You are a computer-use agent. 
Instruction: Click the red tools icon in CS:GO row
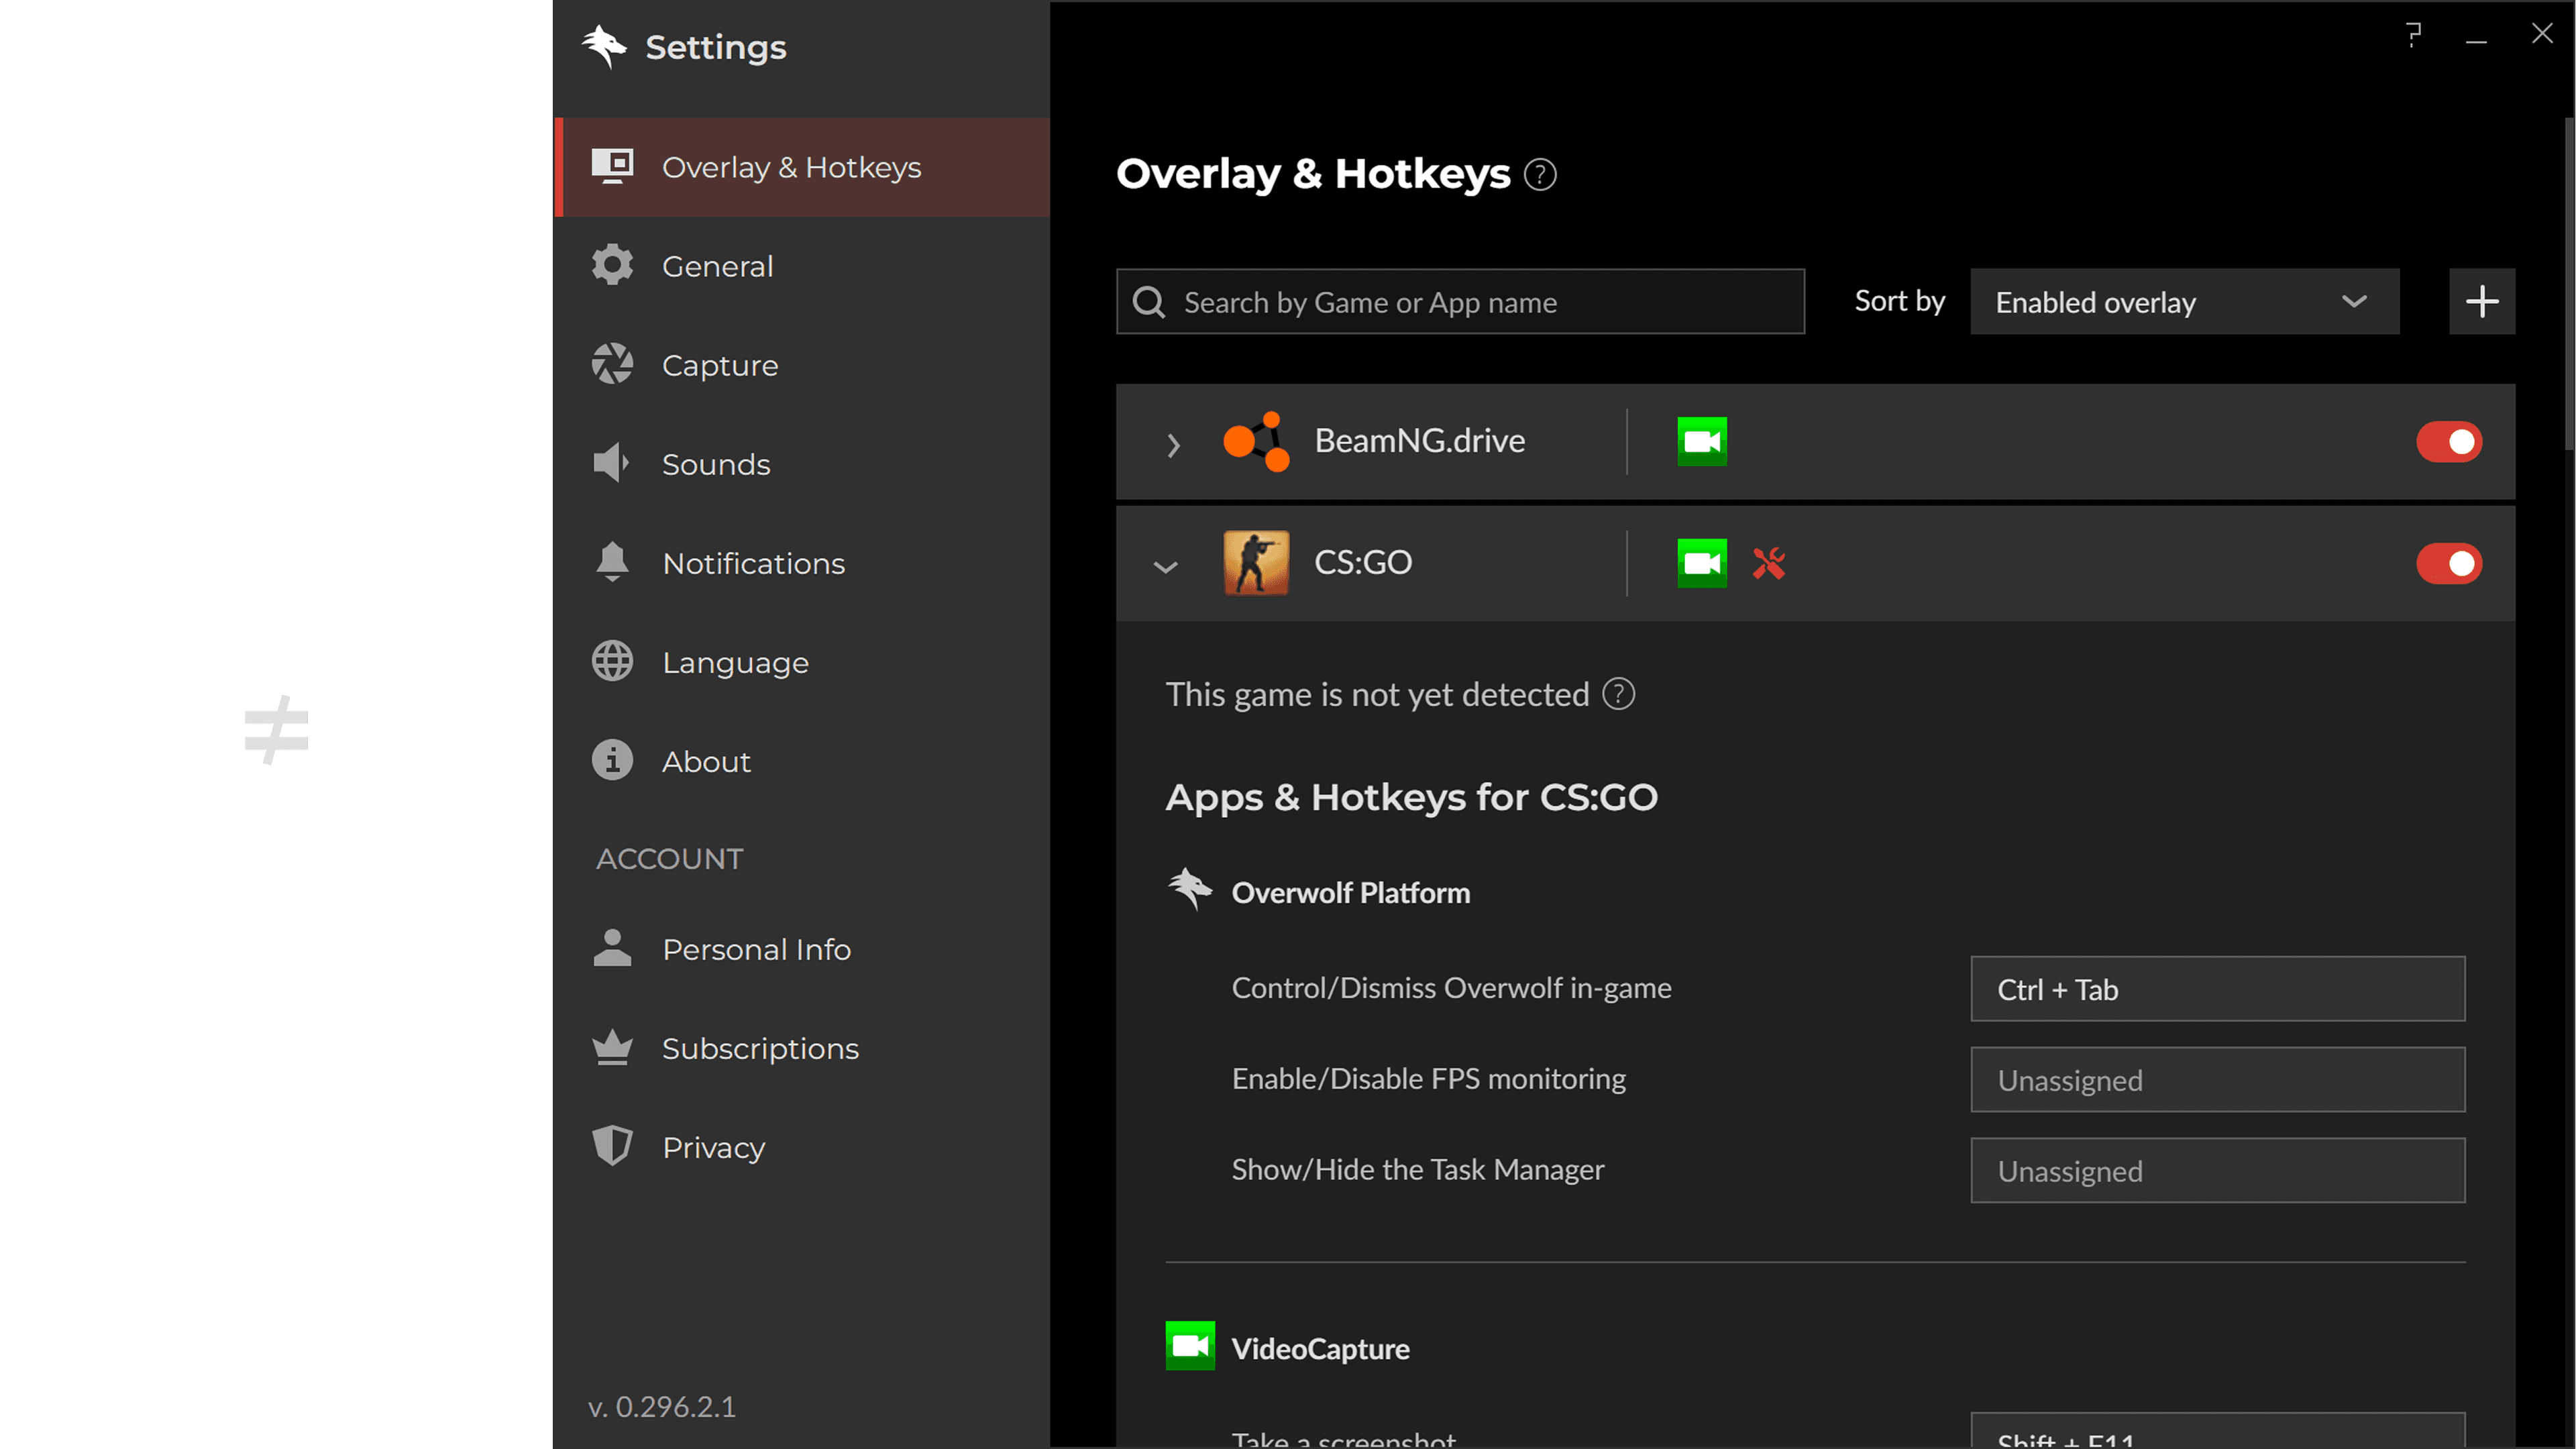(1769, 563)
